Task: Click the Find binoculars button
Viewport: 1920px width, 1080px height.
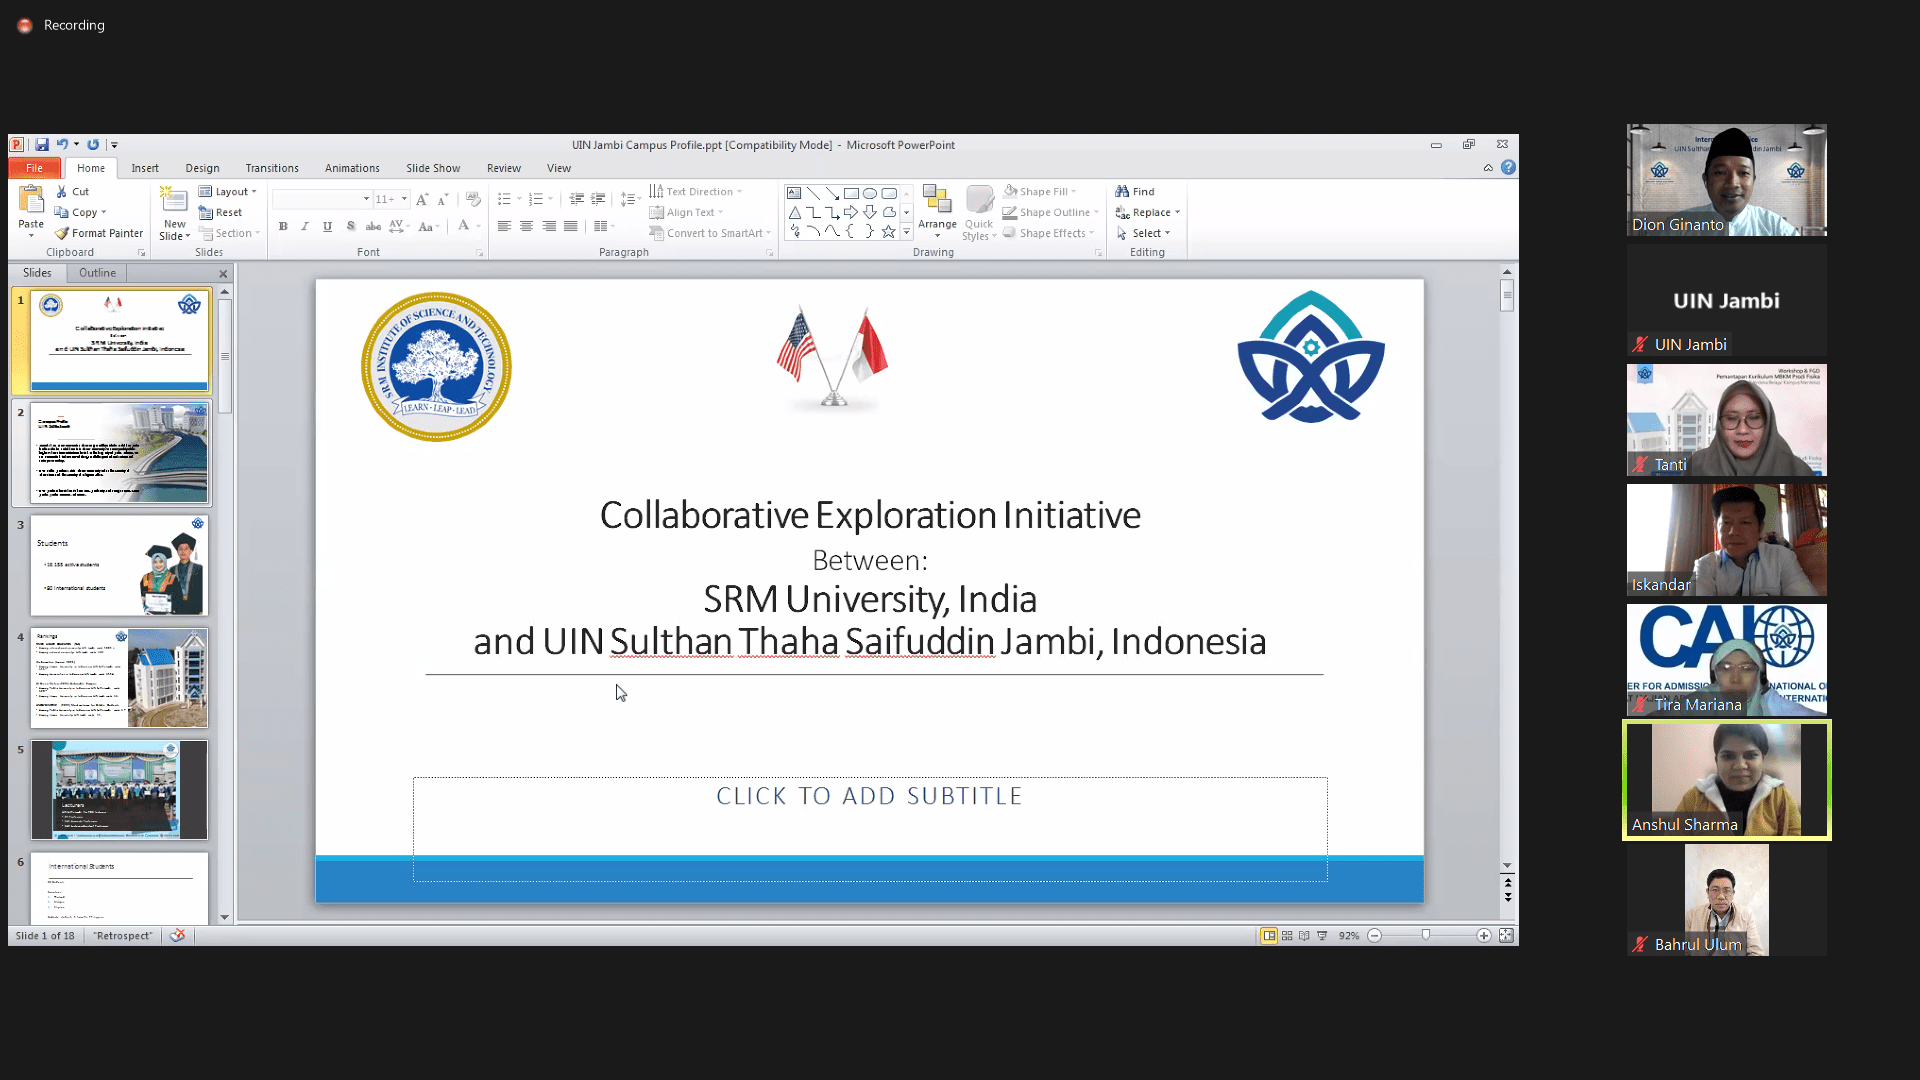Action: 1135,191
